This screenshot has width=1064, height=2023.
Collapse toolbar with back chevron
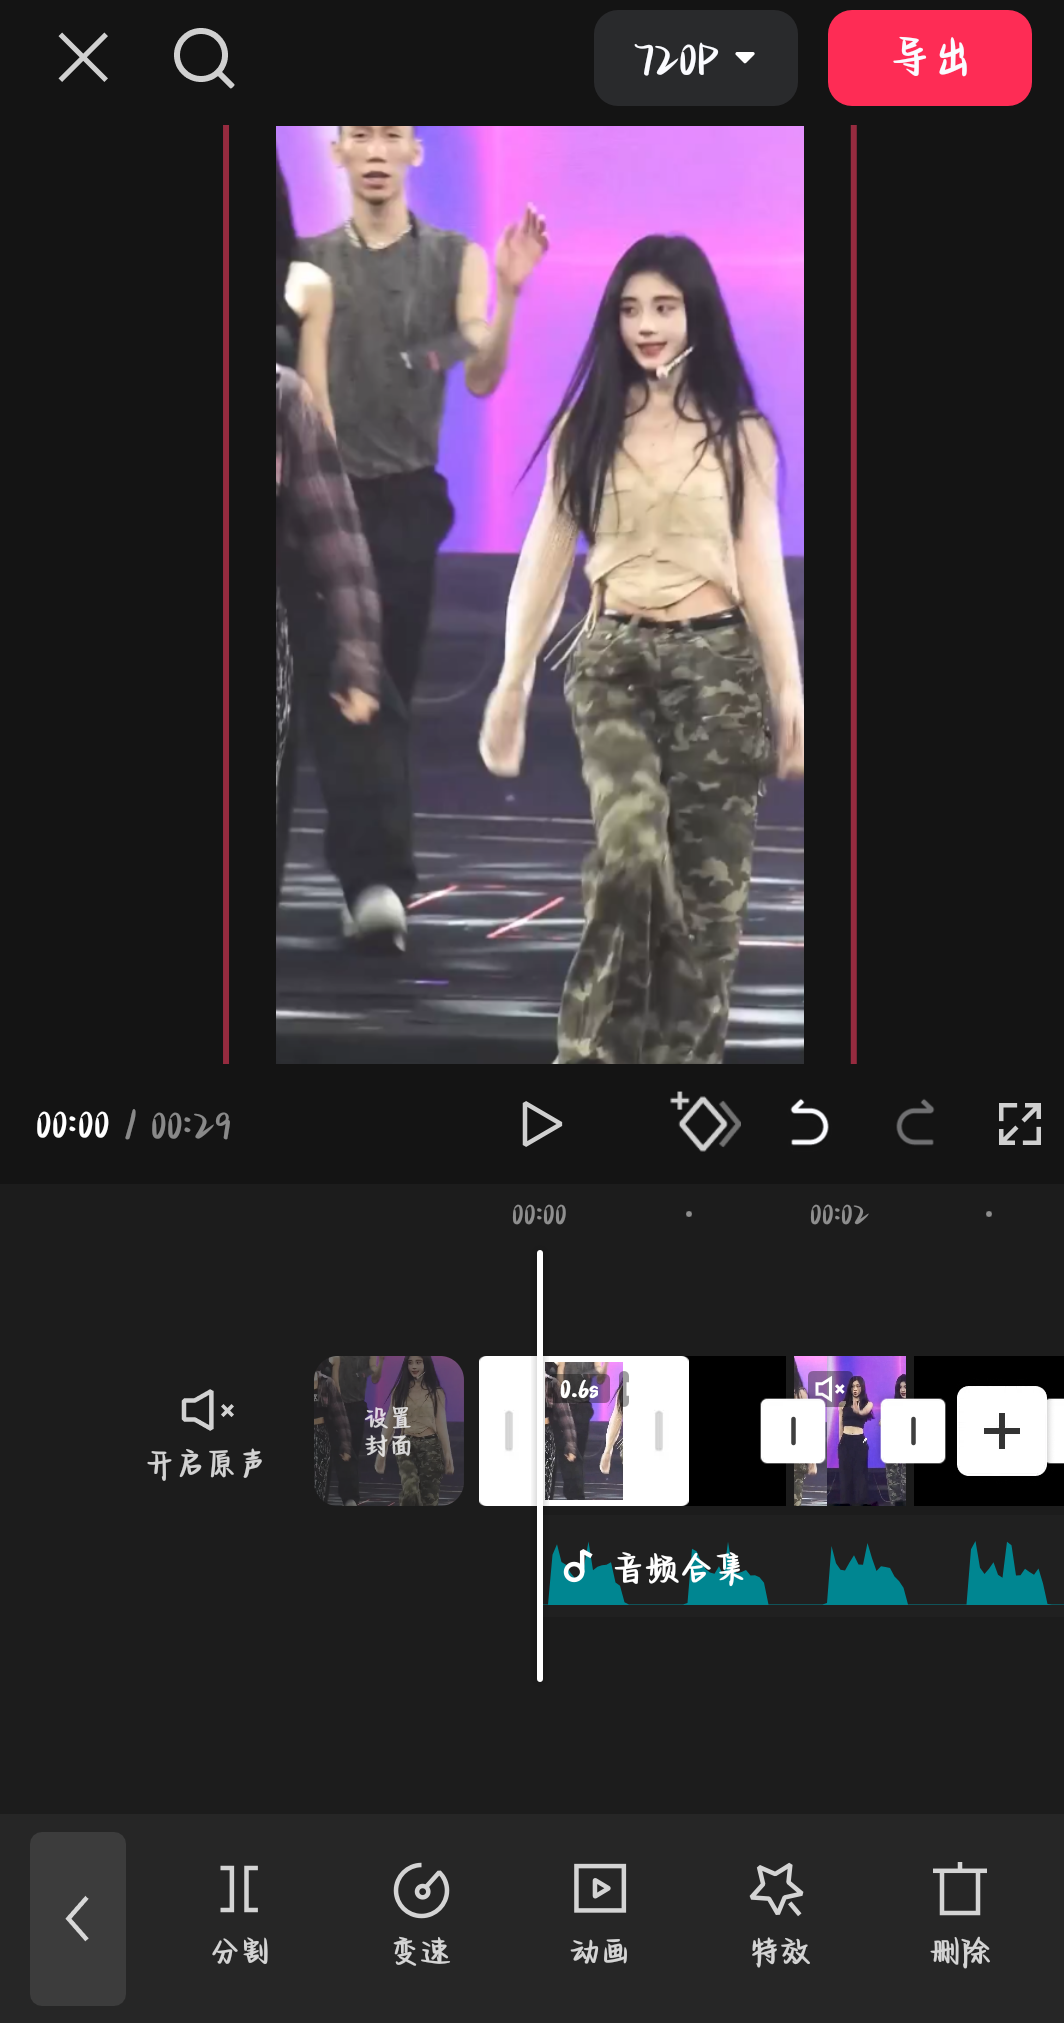78,1918
